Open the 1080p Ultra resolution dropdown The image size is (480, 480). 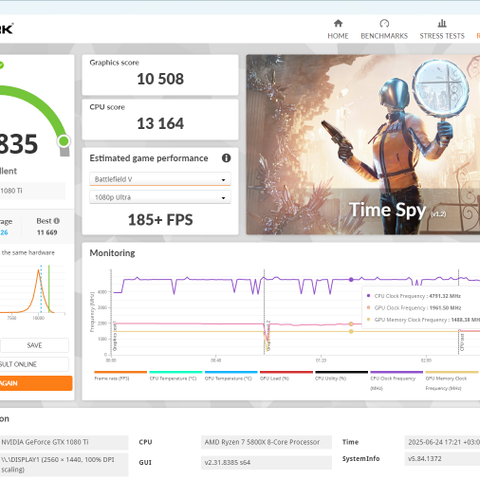(x=160, y=197)
